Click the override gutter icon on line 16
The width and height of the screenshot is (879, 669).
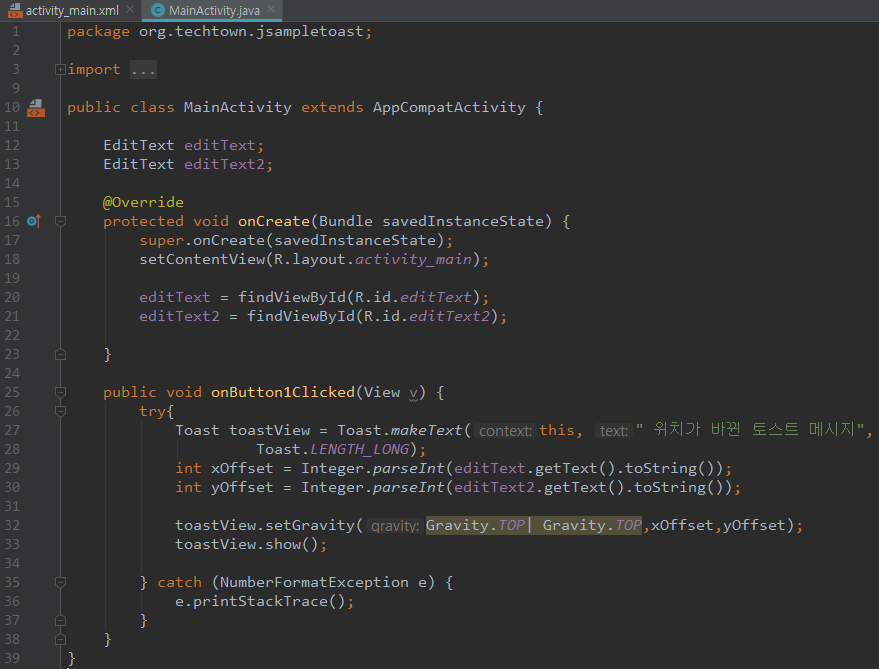(x=34, y=221)
